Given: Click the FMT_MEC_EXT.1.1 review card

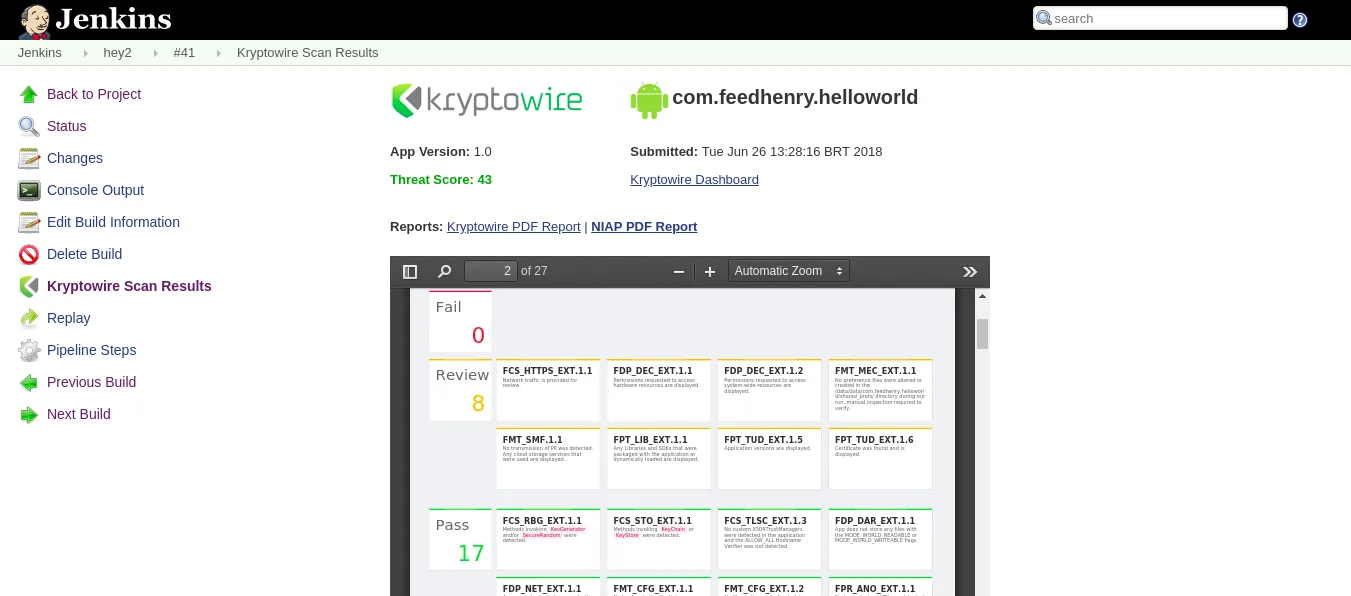Looking at the screenshot, I should point(880,390).
